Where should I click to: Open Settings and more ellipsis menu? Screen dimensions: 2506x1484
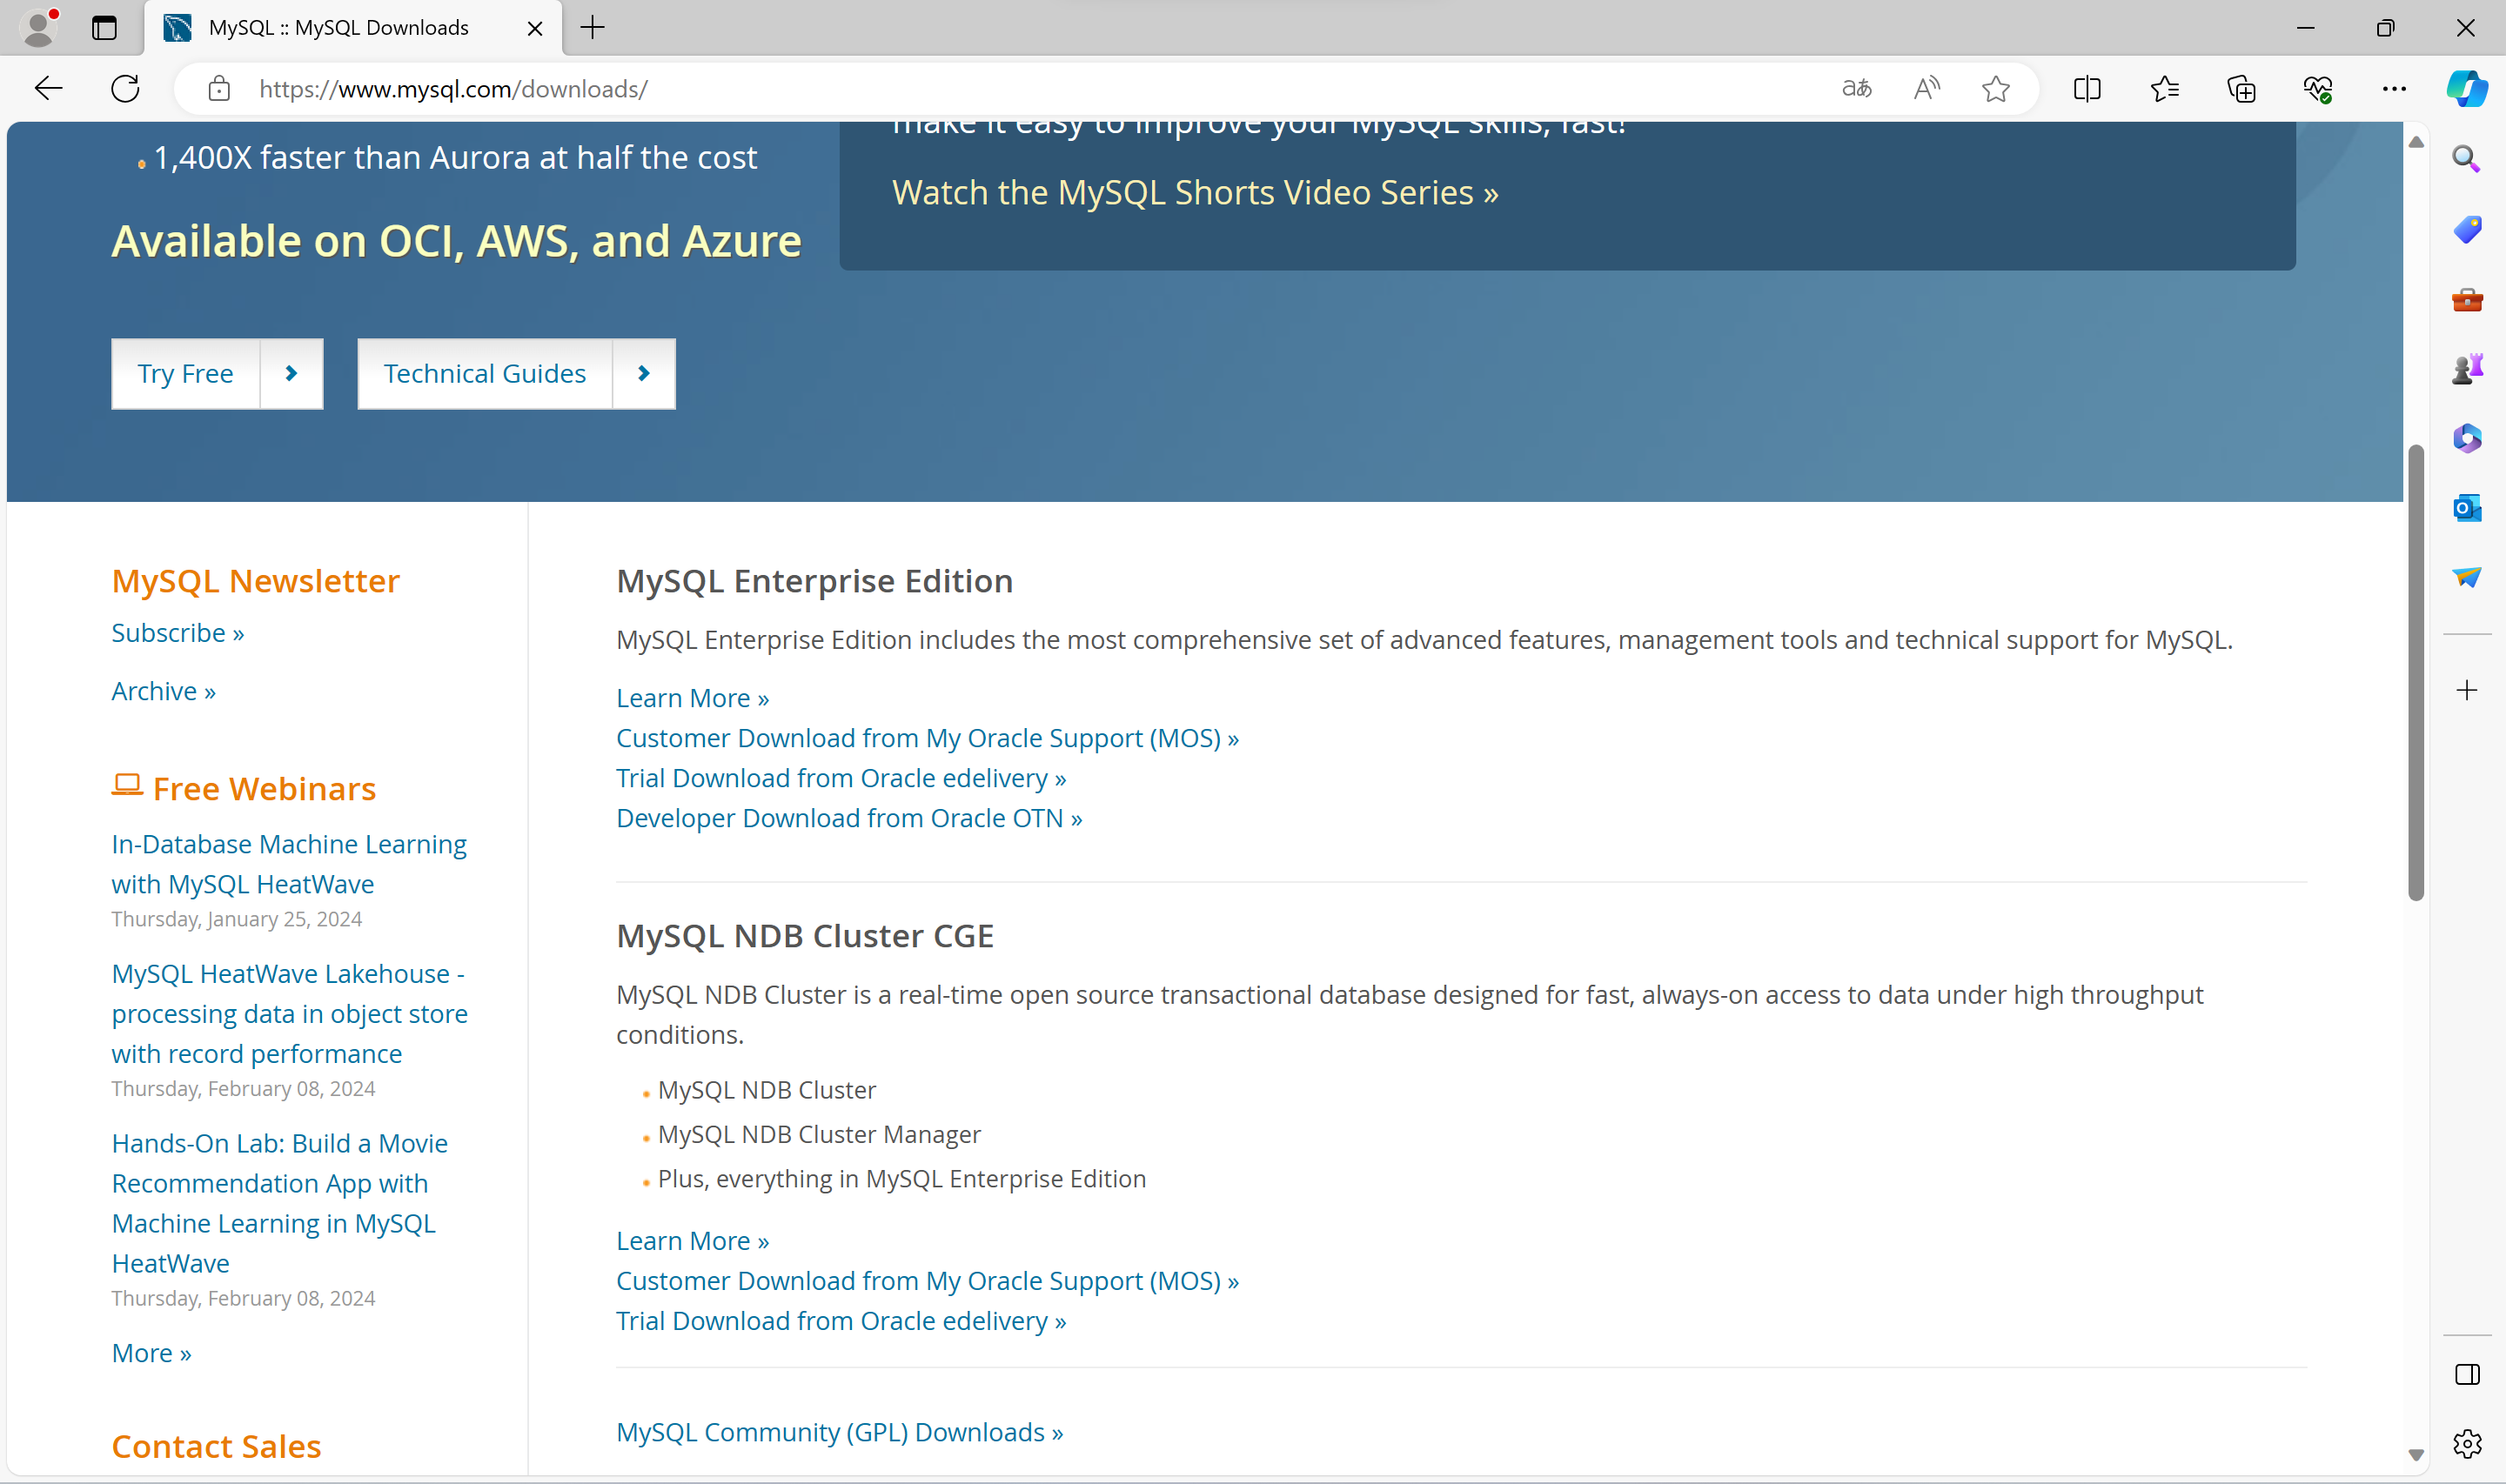pyautogui.click(x=2394, y=89)
